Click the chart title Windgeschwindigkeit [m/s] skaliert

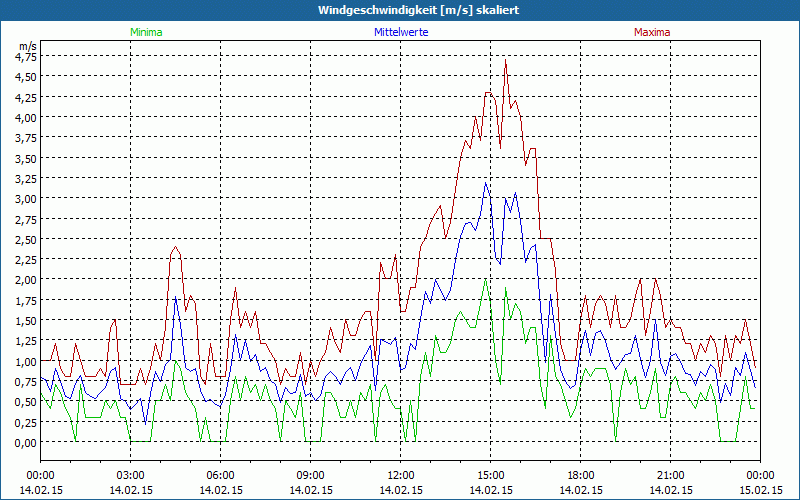click(418, 10)
